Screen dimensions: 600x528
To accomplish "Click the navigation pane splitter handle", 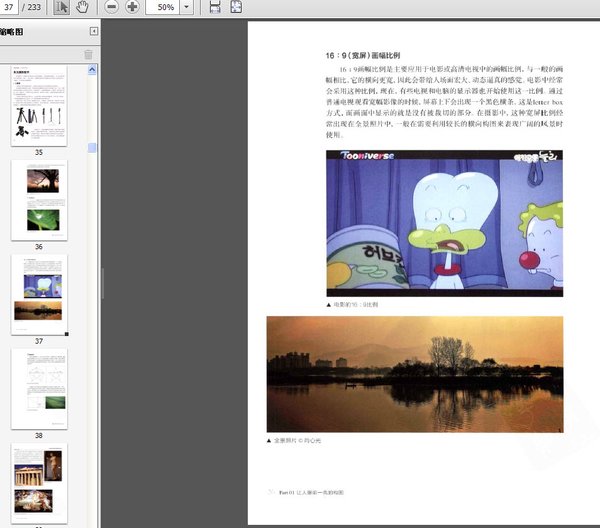I will point(102,284).
